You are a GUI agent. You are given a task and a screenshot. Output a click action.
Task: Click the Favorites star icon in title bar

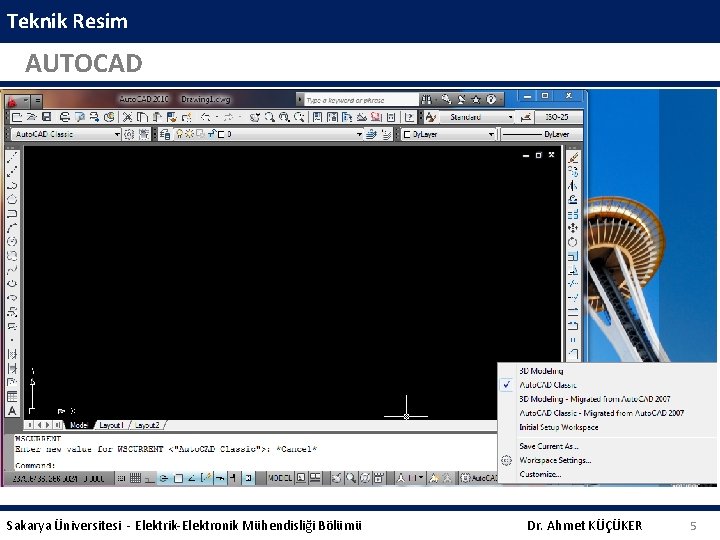[x=476, y=100]
